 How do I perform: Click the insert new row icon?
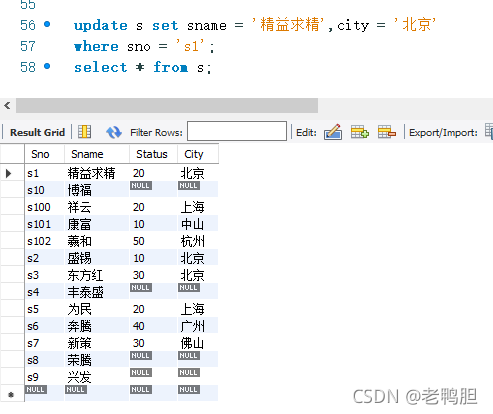360,132
